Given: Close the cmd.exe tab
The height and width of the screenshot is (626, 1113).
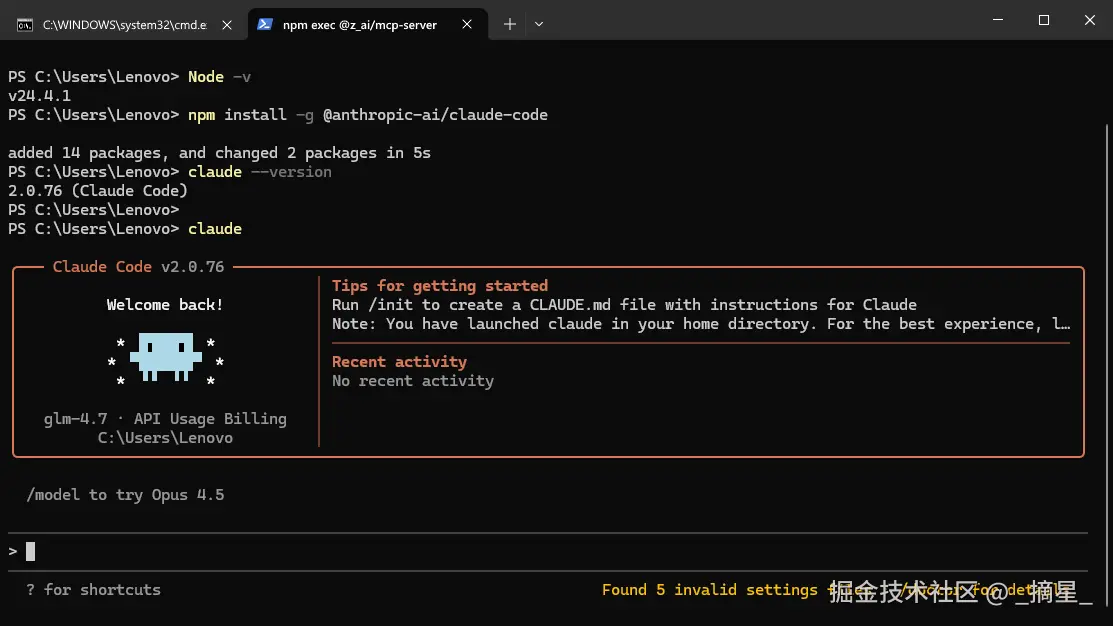Looking at the screenshot, I should pyautogui.click(x=227, y=24).
